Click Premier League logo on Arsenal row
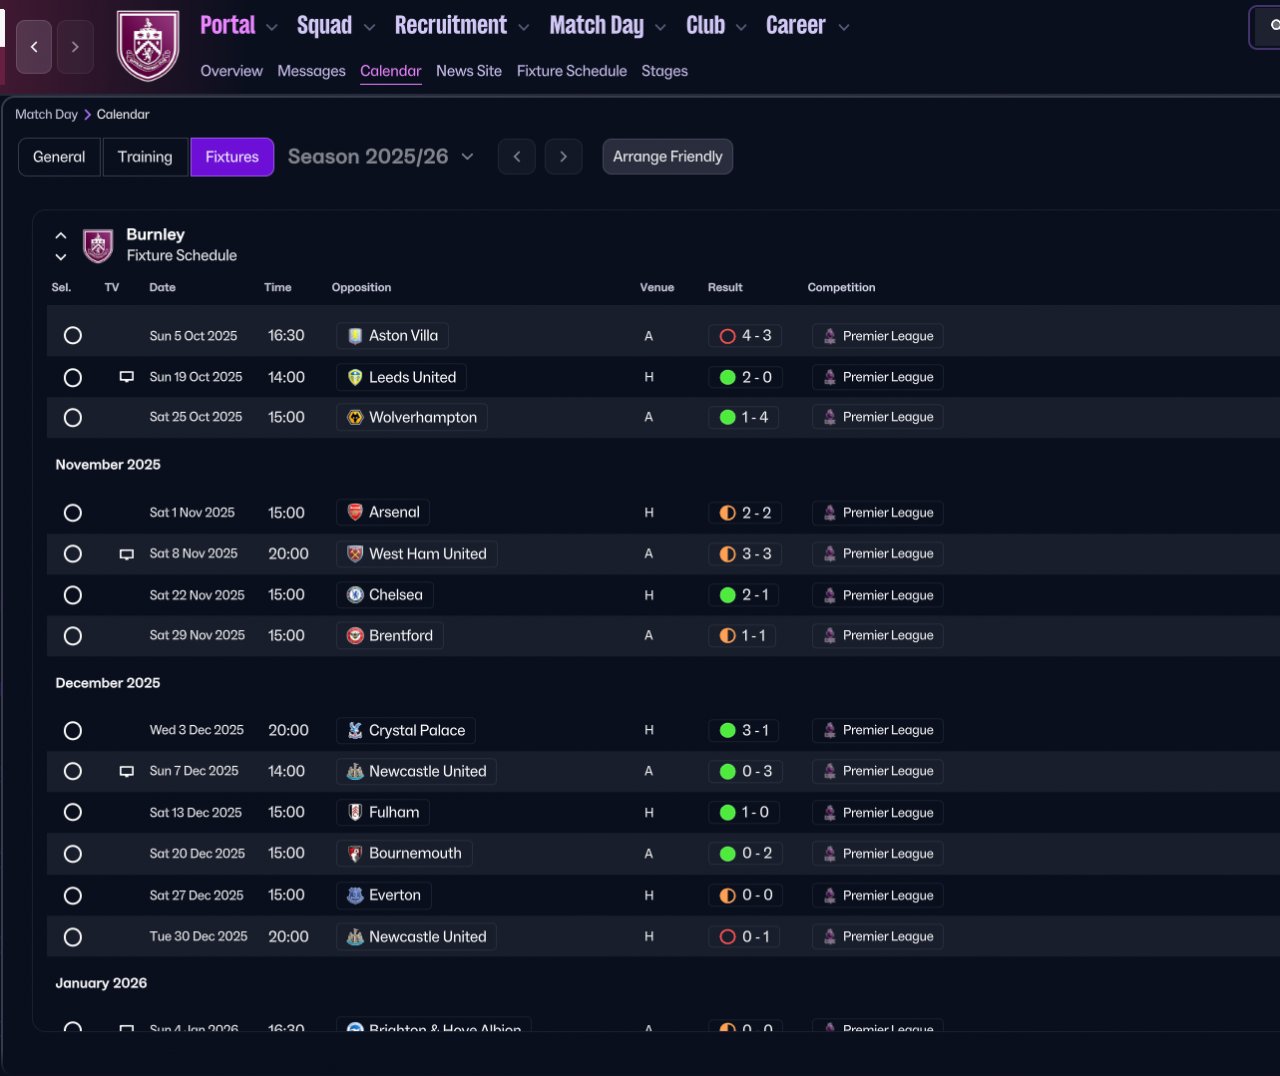The width and height of the screenshot is (1280, 1076). coord(830,513)
